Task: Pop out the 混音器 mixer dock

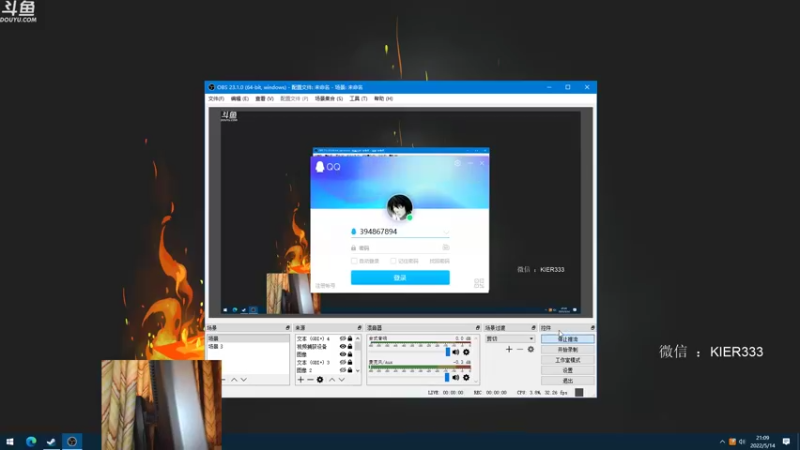Action: pos(478,328)
